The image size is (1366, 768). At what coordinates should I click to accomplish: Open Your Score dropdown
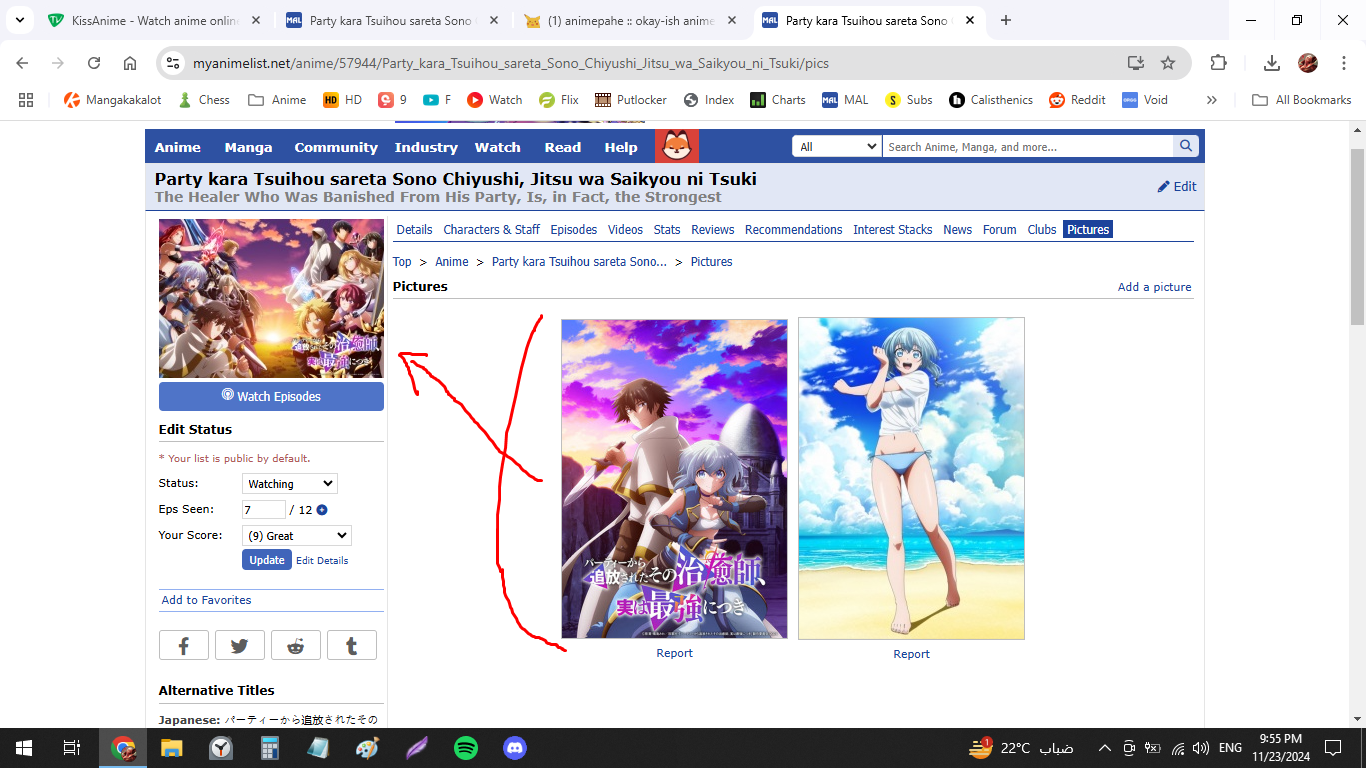(297, 536)
